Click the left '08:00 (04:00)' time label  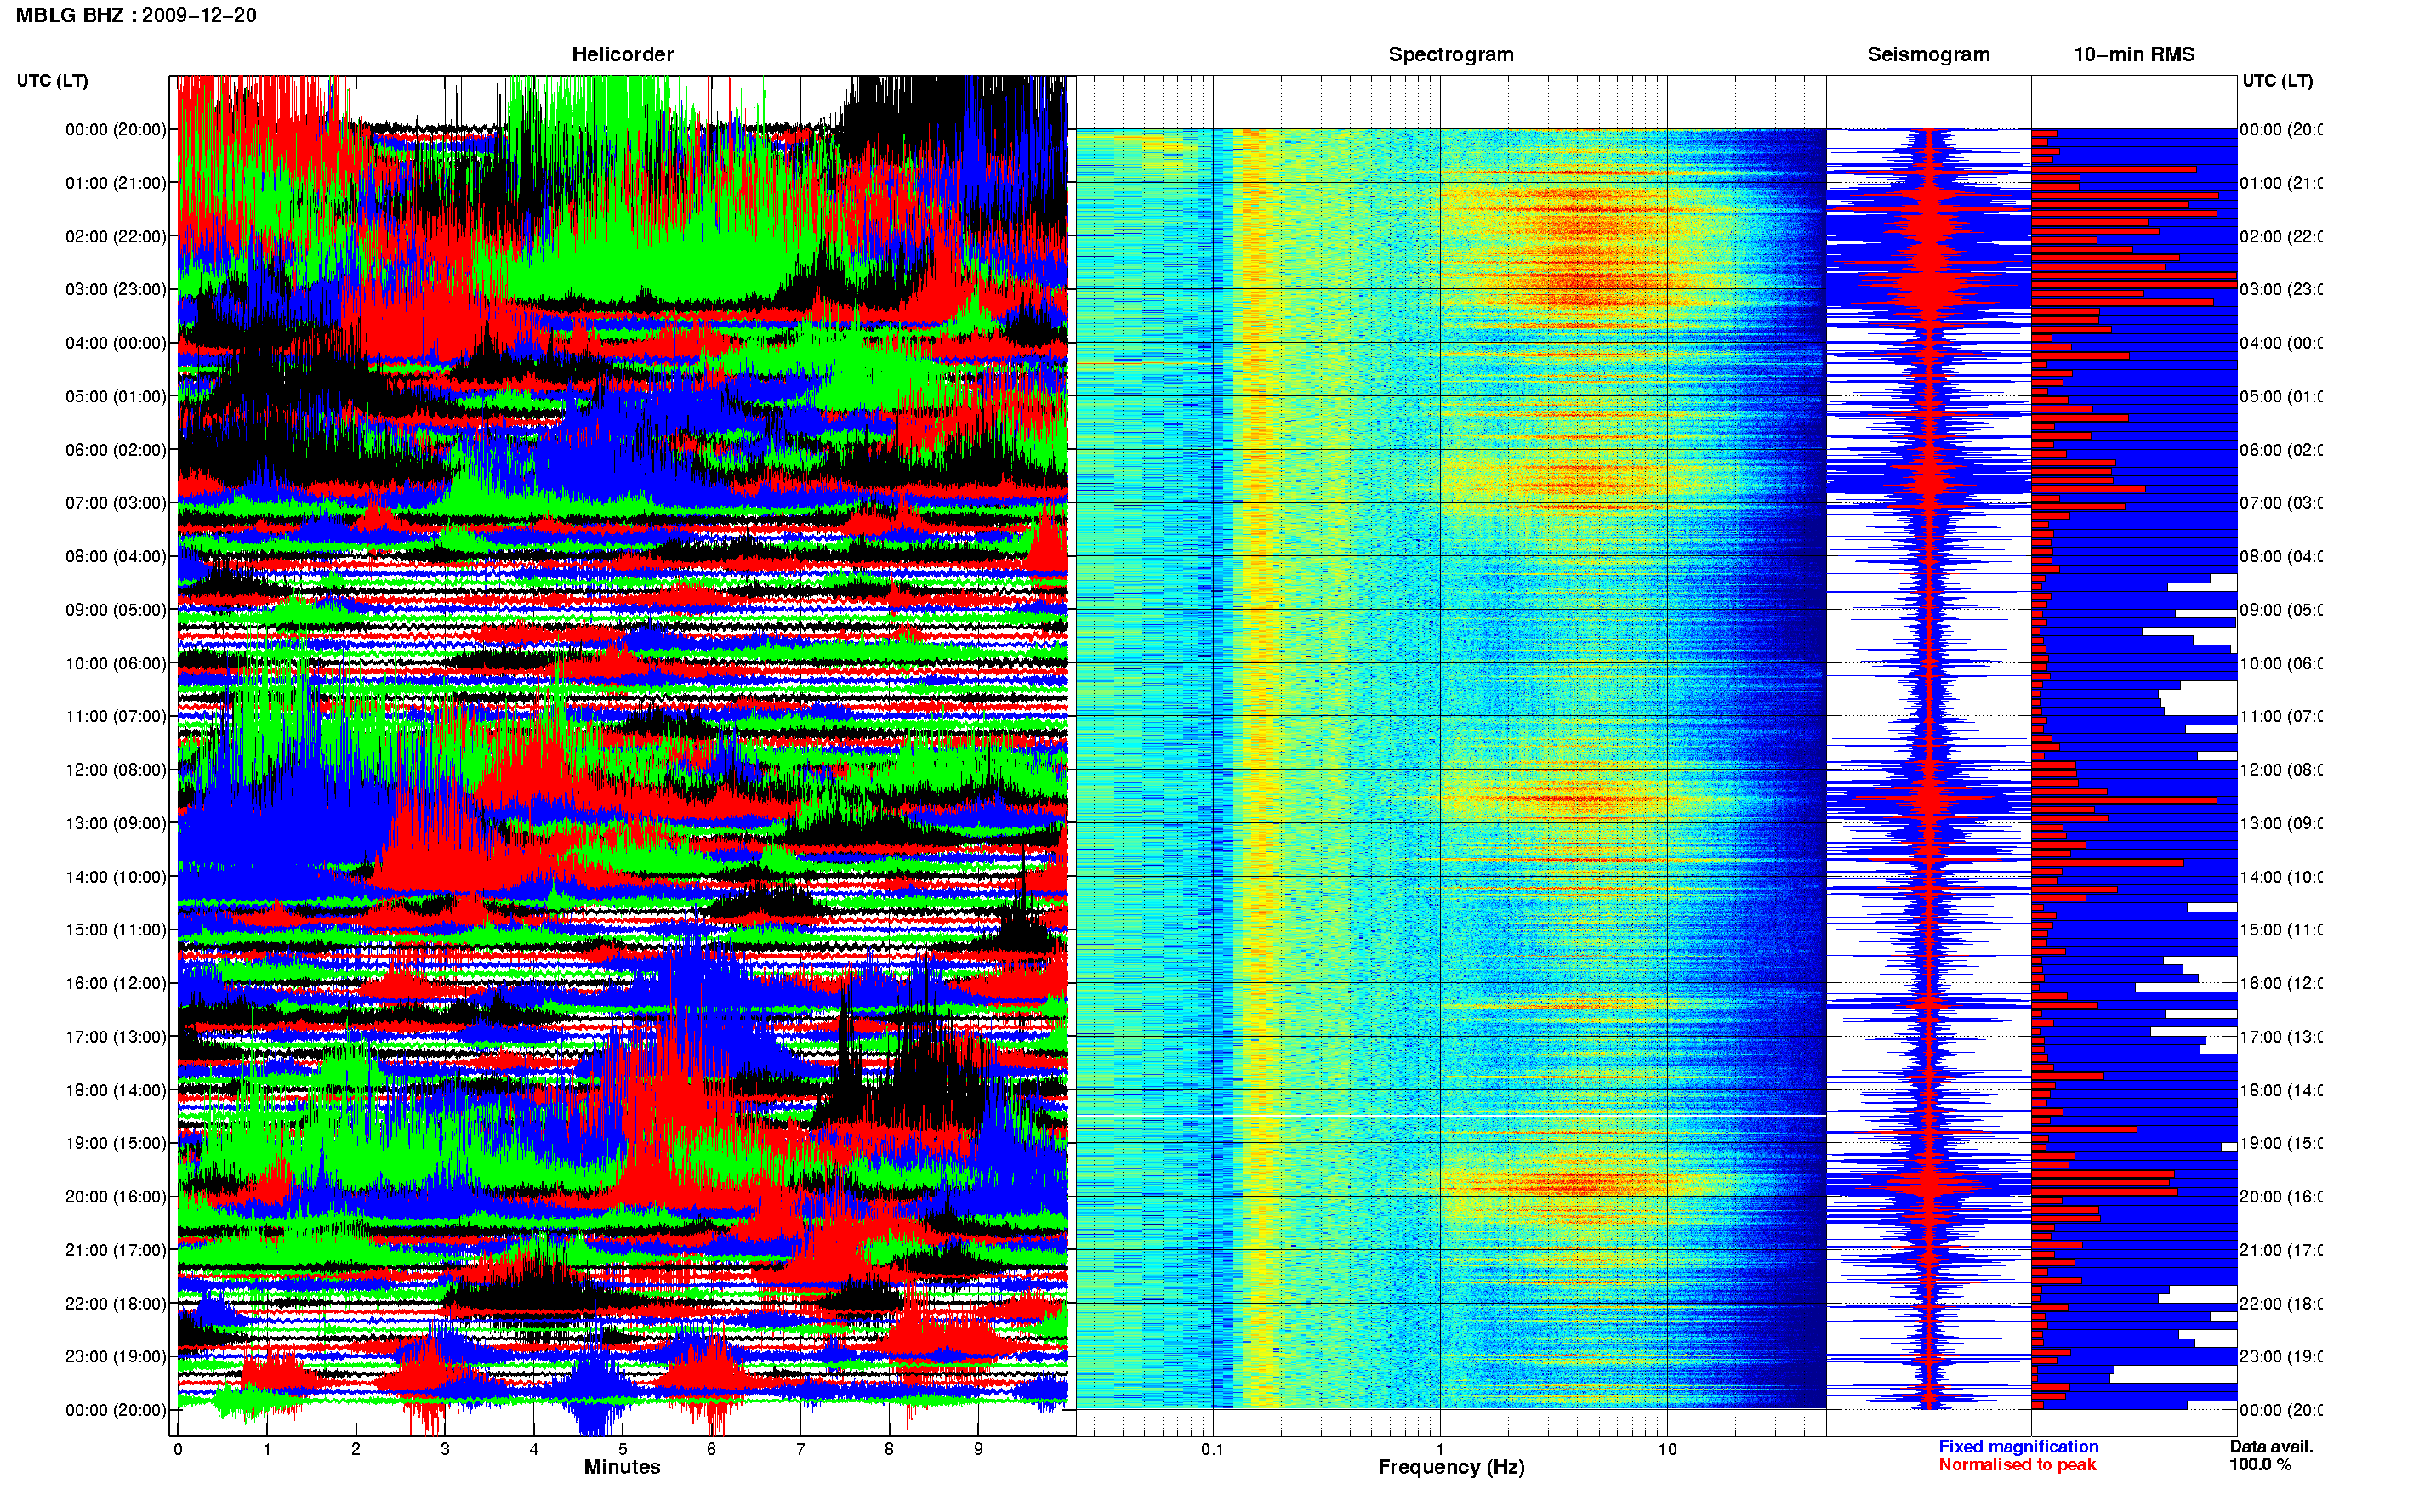pyautogui.click(x=116, y=556)
